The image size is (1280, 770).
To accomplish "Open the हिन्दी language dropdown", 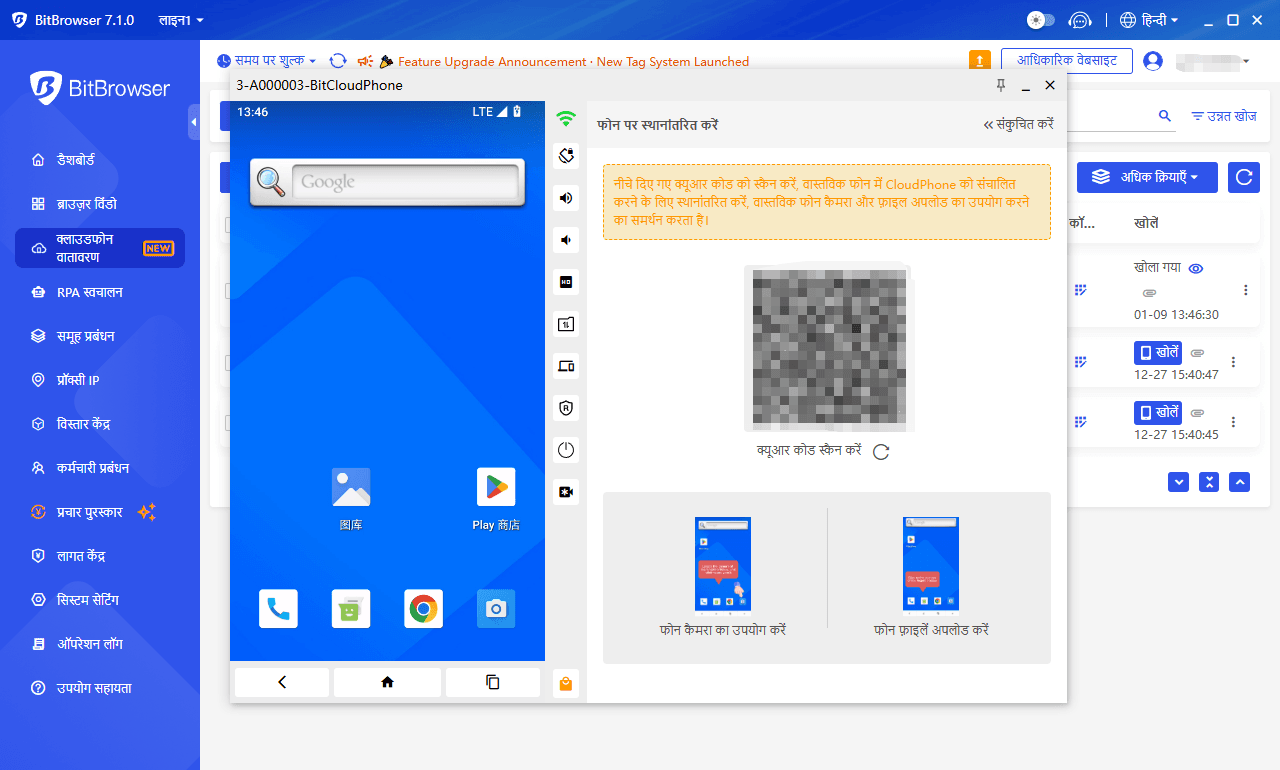I will [x=1149, y=20].
